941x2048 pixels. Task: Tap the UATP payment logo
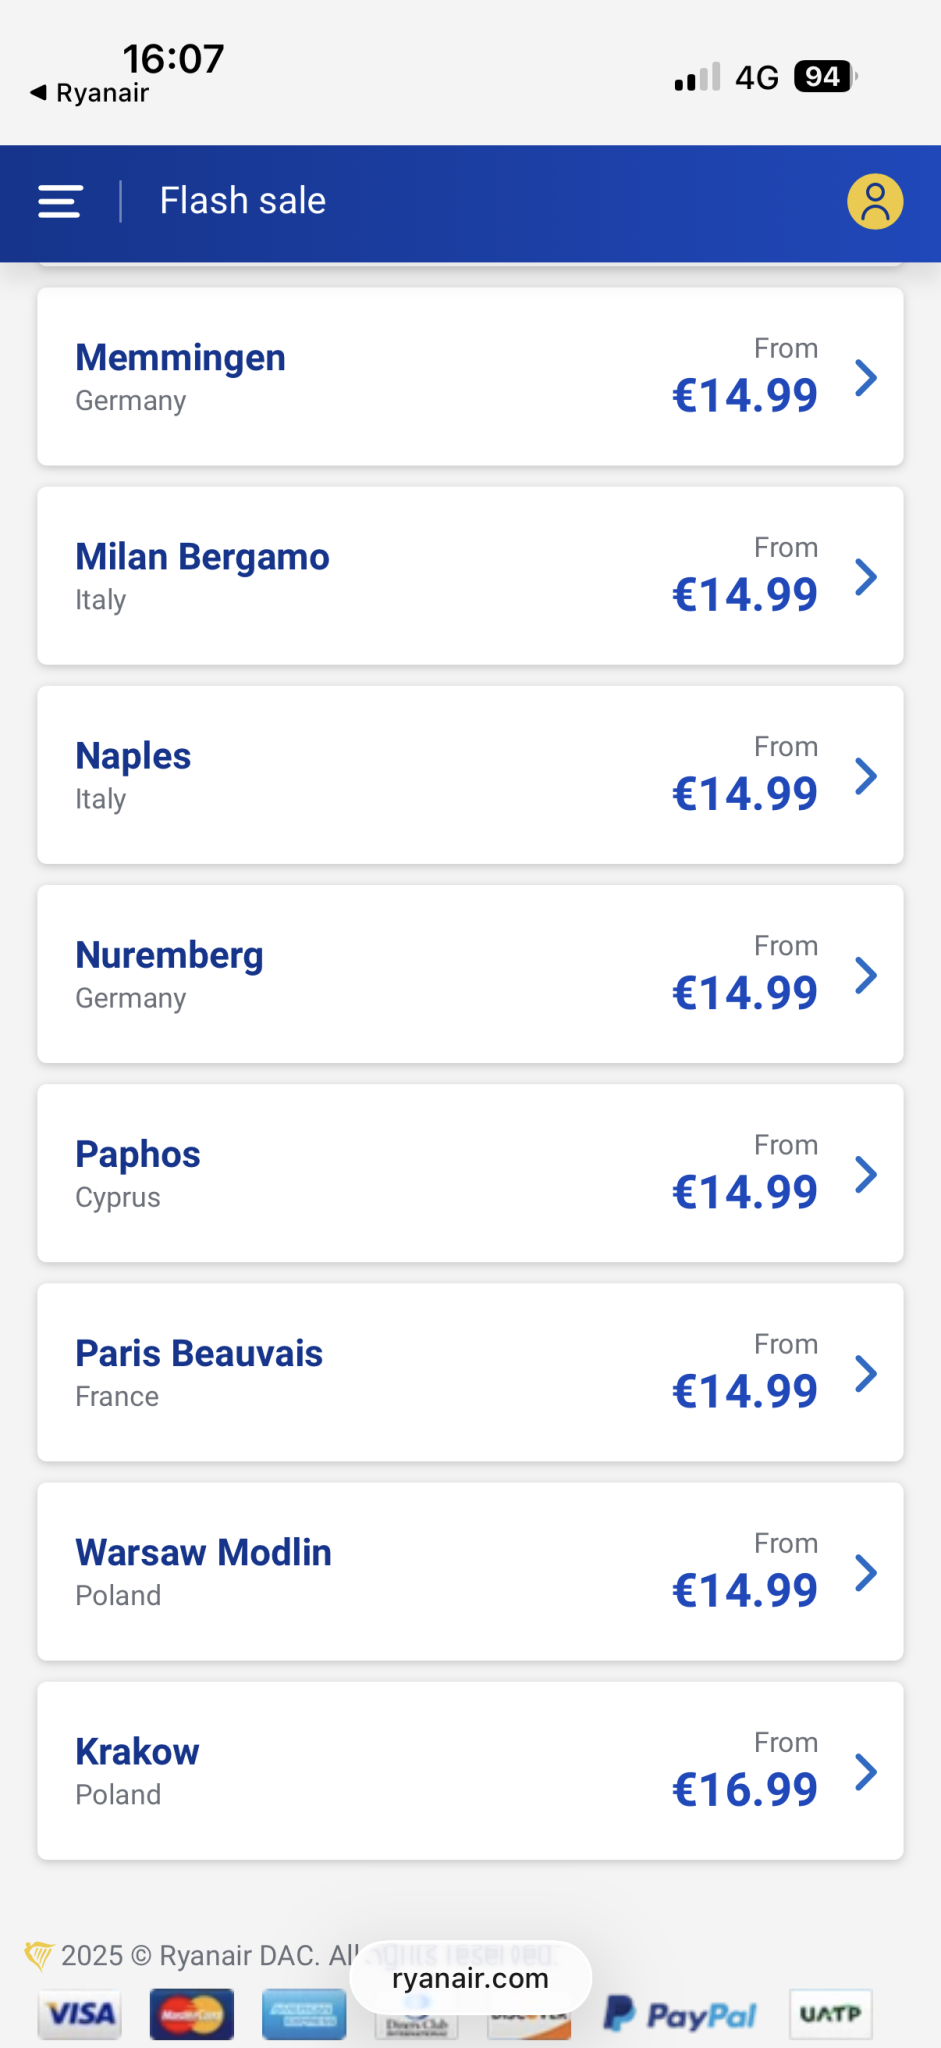(830, 2014)
